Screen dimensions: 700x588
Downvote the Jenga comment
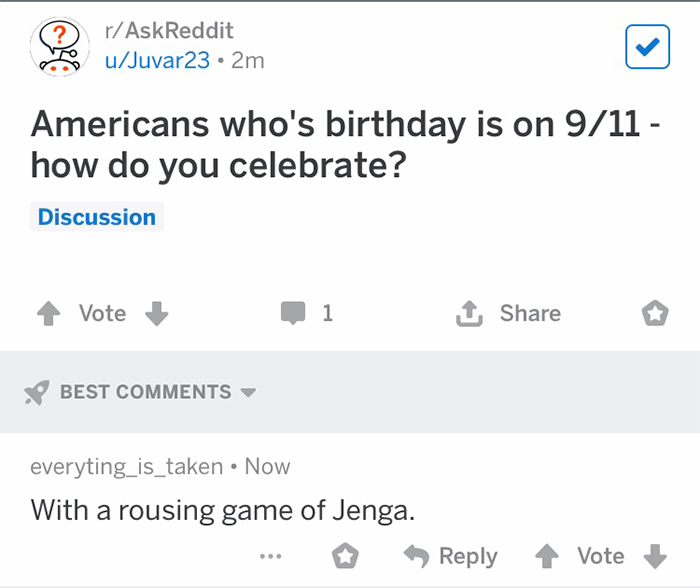(x=654, y=556)
